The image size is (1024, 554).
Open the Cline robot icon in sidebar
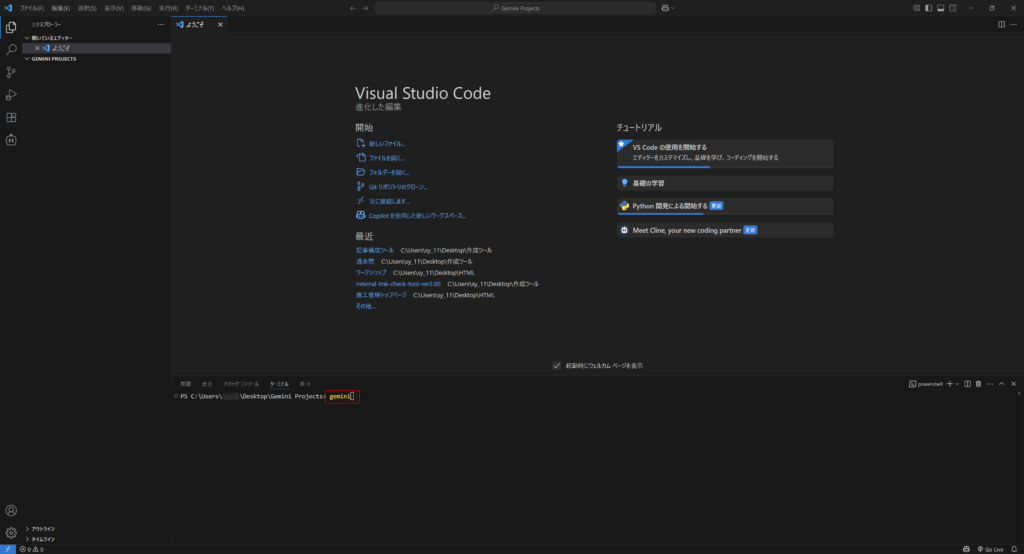[11, 140]
